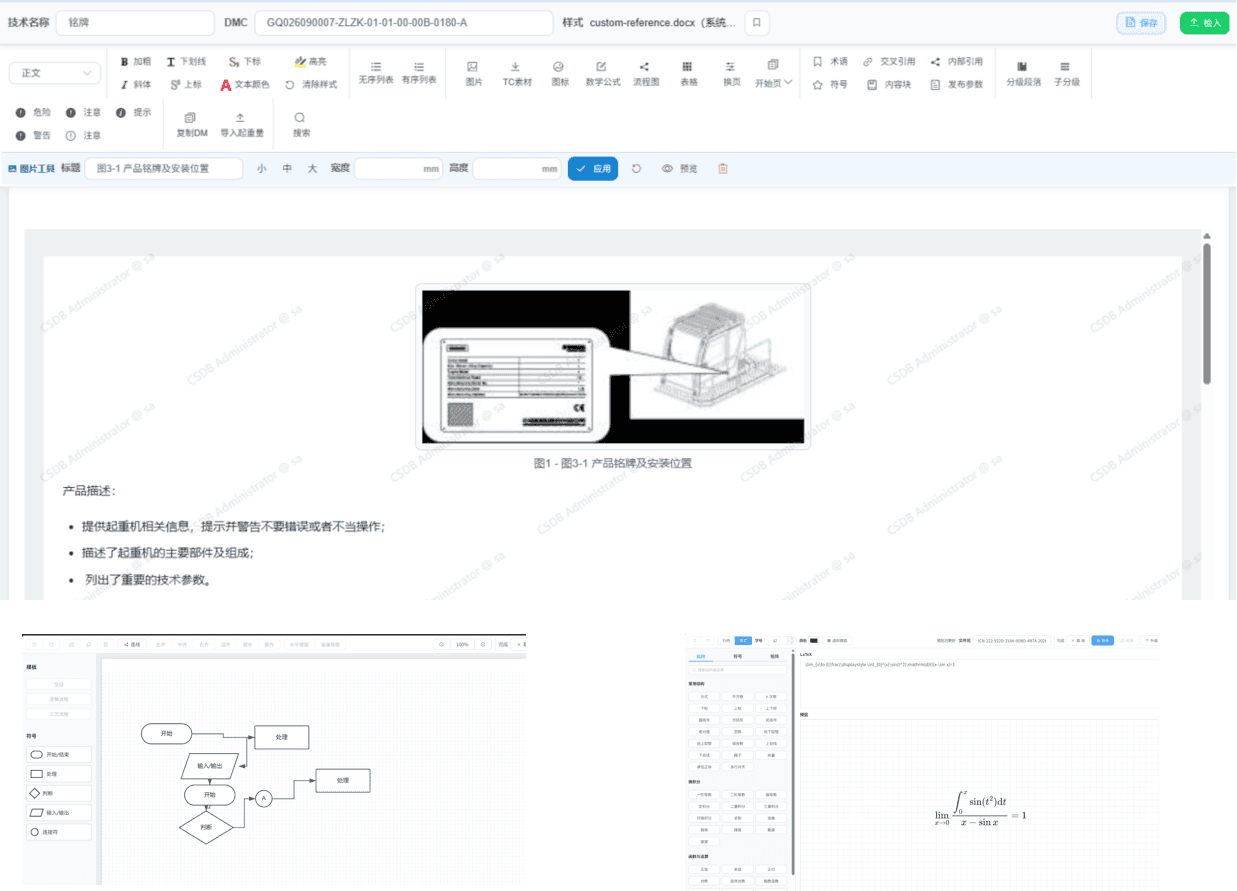Viewport: 1237px width, 891px height.
Task: Insert a 警告 warning notice
Action: point(33,135)
